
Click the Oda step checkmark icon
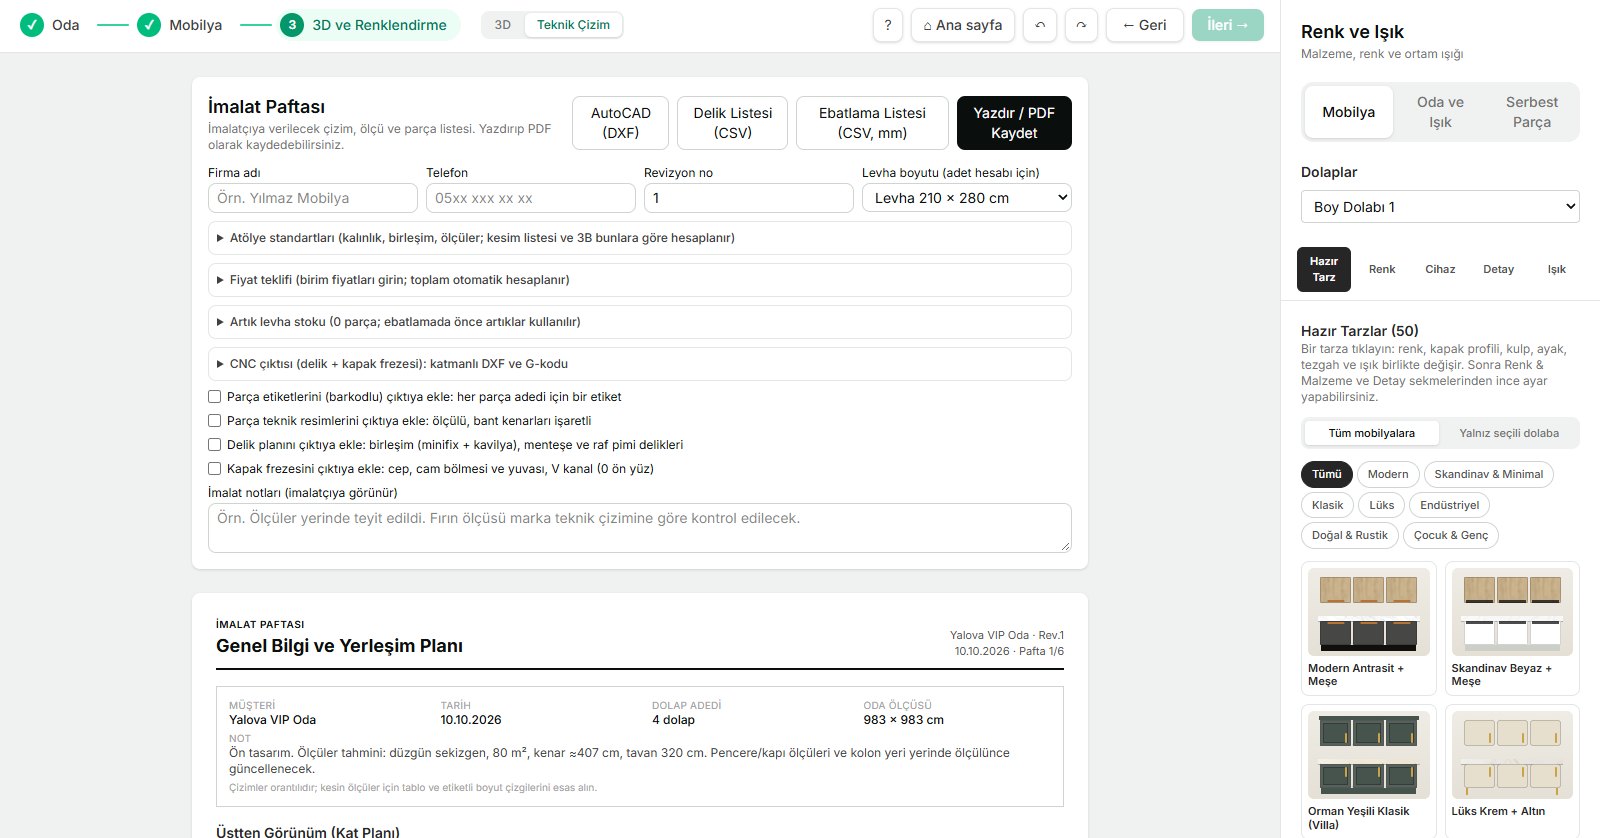(32, 25)
